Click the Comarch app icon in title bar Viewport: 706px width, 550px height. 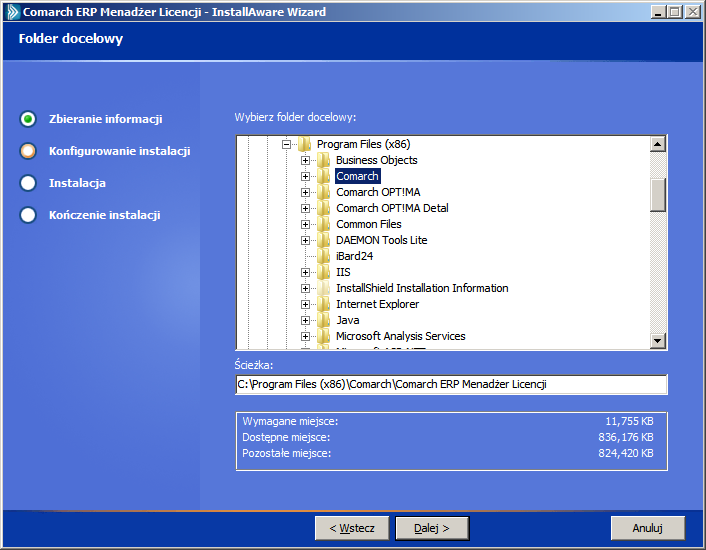13,12
